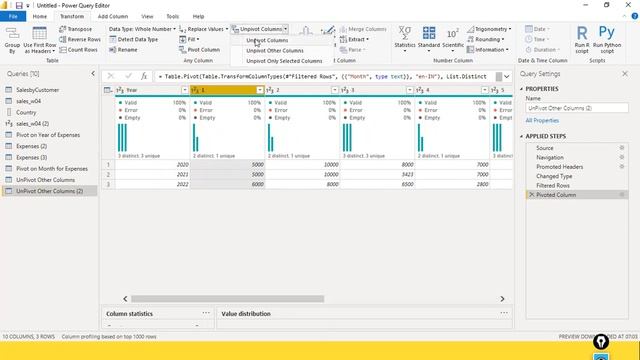Click Detect Data Type
This screenshot has width=640, height=360.
point(133,39)
